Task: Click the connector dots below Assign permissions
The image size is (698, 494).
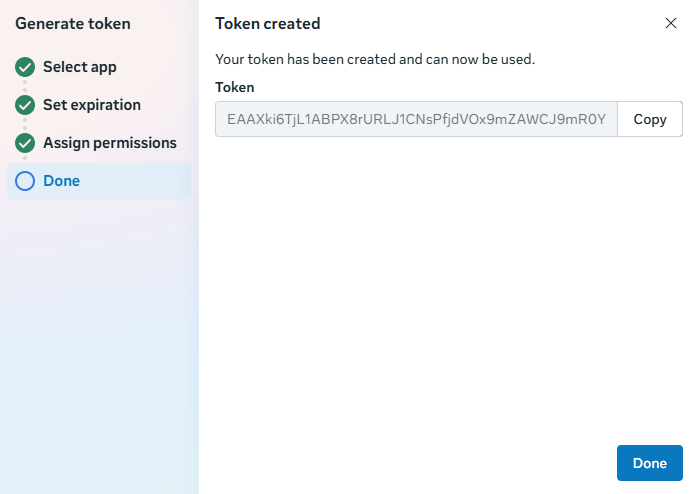Action: coord(25,158)
